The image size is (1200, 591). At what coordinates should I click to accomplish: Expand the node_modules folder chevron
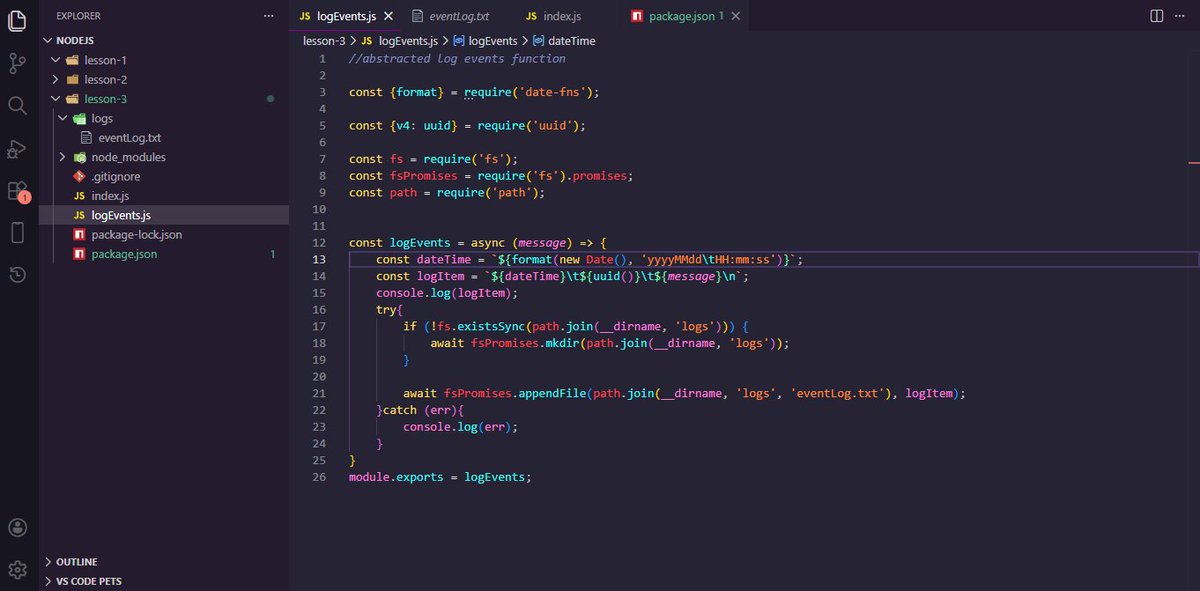pyautogui.click(x=62, y=157)
